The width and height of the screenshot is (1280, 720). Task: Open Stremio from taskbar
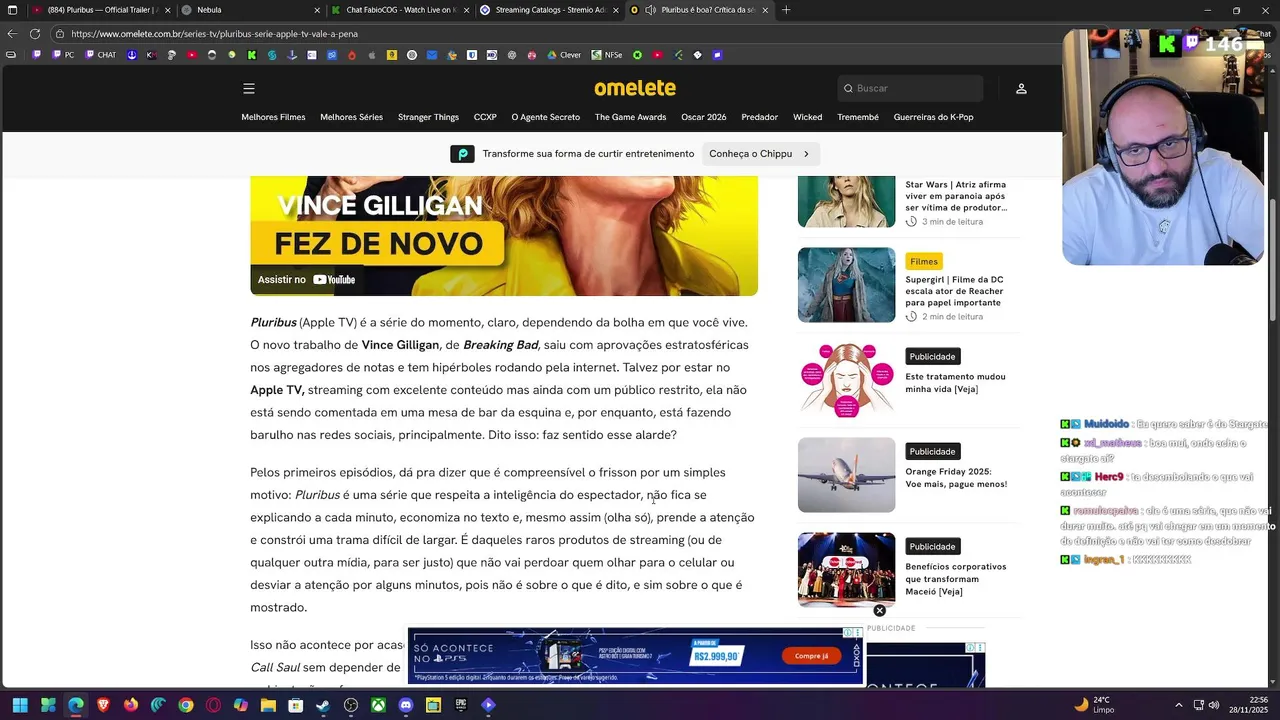488,705
